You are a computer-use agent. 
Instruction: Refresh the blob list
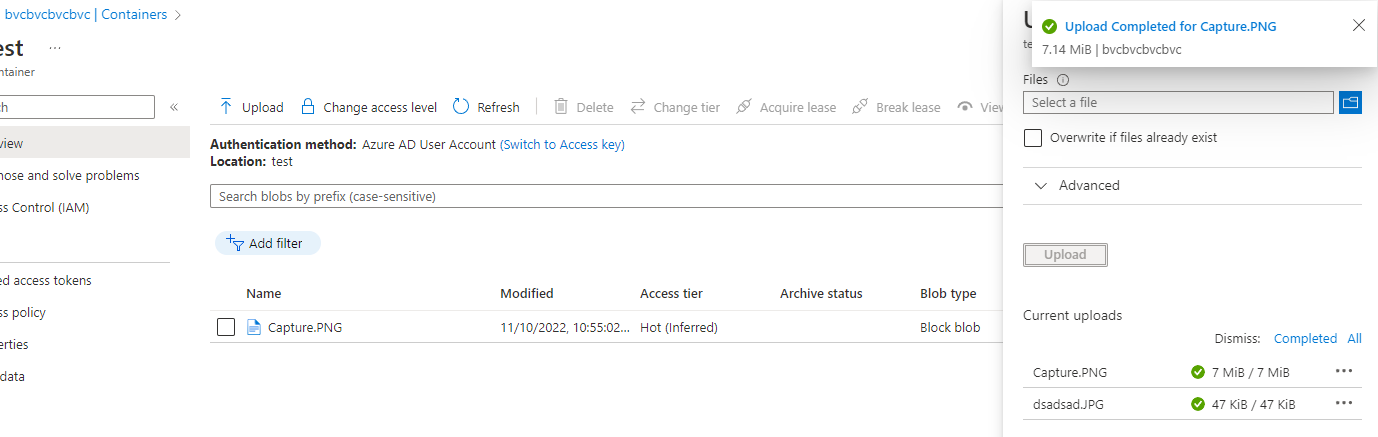coord(486,107)
